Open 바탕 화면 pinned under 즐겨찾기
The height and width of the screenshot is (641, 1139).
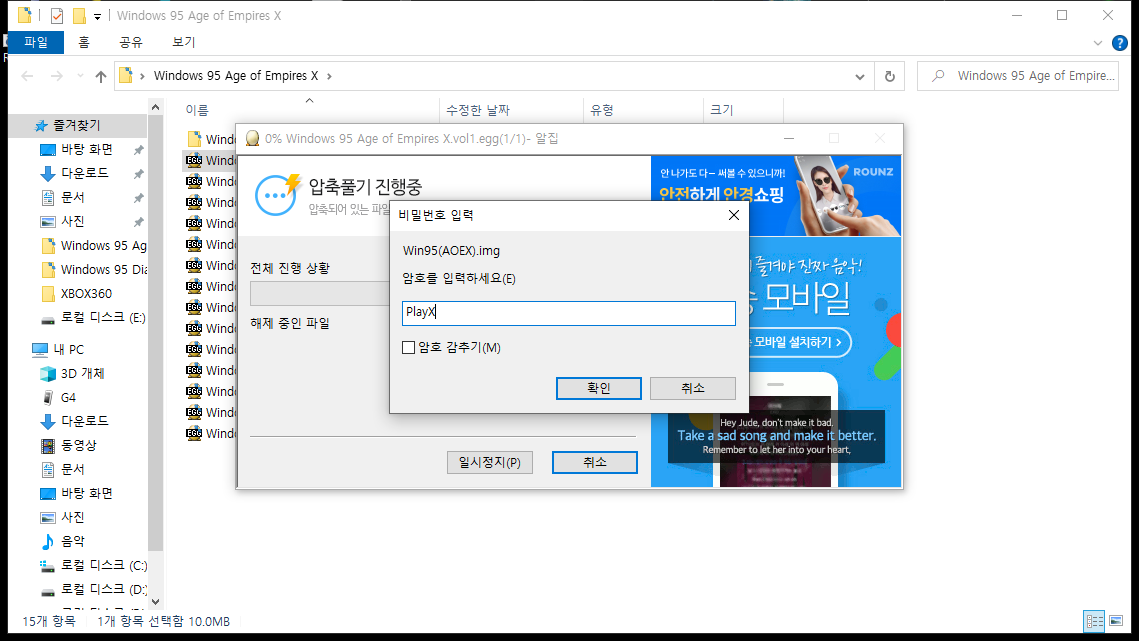86,149
